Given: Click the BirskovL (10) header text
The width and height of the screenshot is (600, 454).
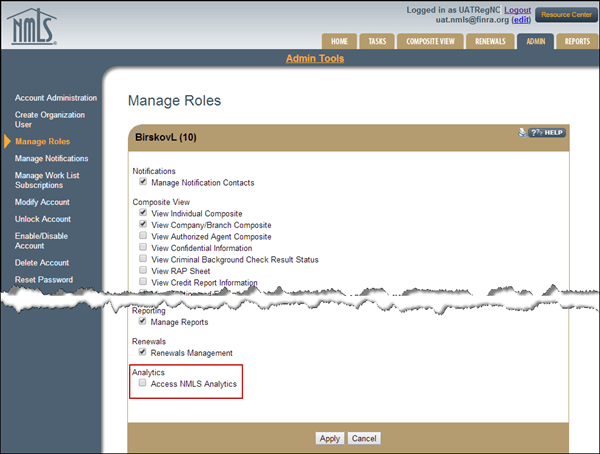Looking at the screenshot, I should coord(166,137).
